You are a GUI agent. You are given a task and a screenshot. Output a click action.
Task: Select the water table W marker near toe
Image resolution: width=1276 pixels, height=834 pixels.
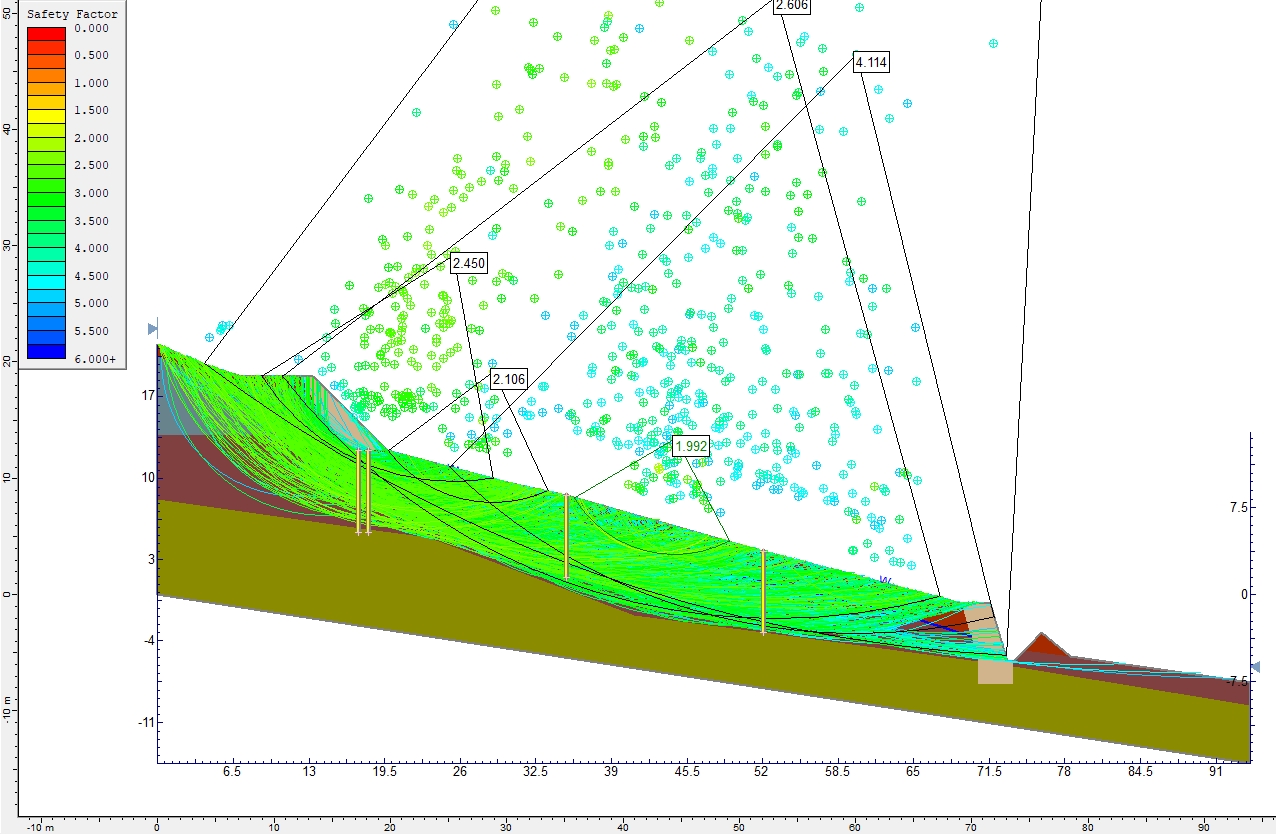pyautogui.click(x=884, y=580)
